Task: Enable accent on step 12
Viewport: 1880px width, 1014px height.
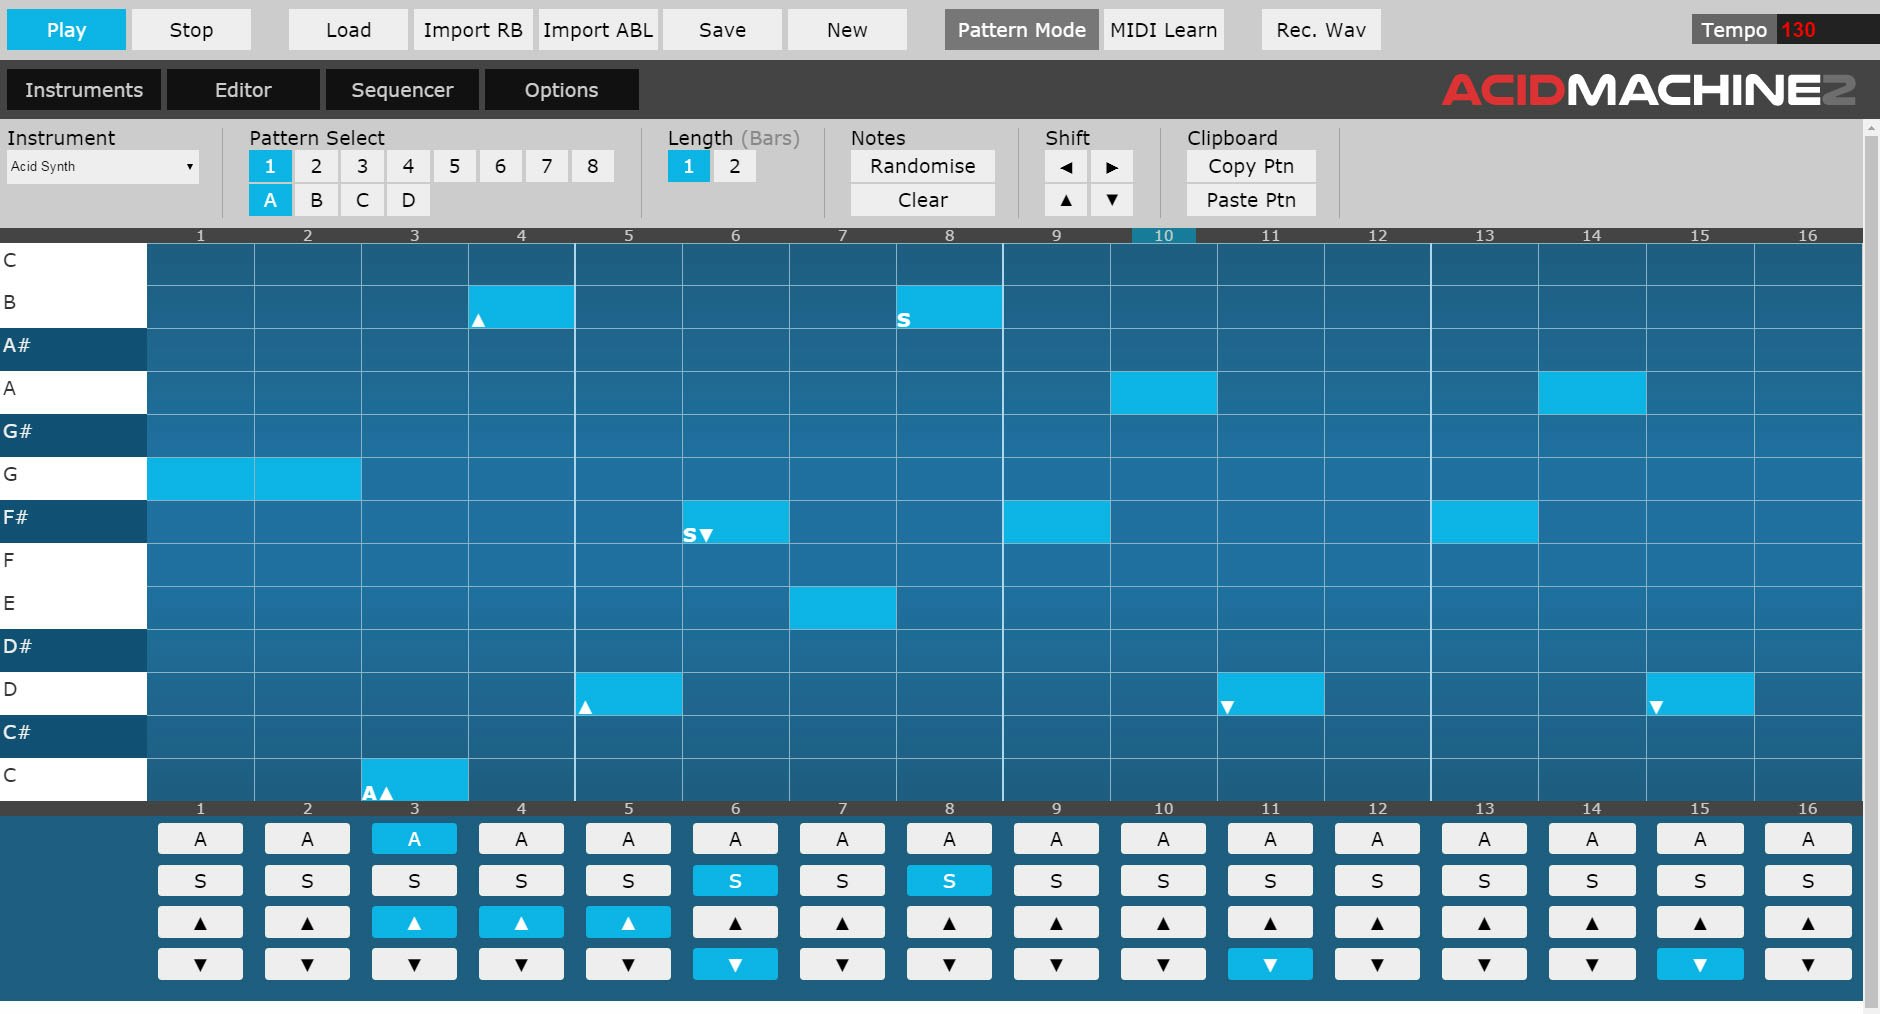Action: click(1377, 839)
